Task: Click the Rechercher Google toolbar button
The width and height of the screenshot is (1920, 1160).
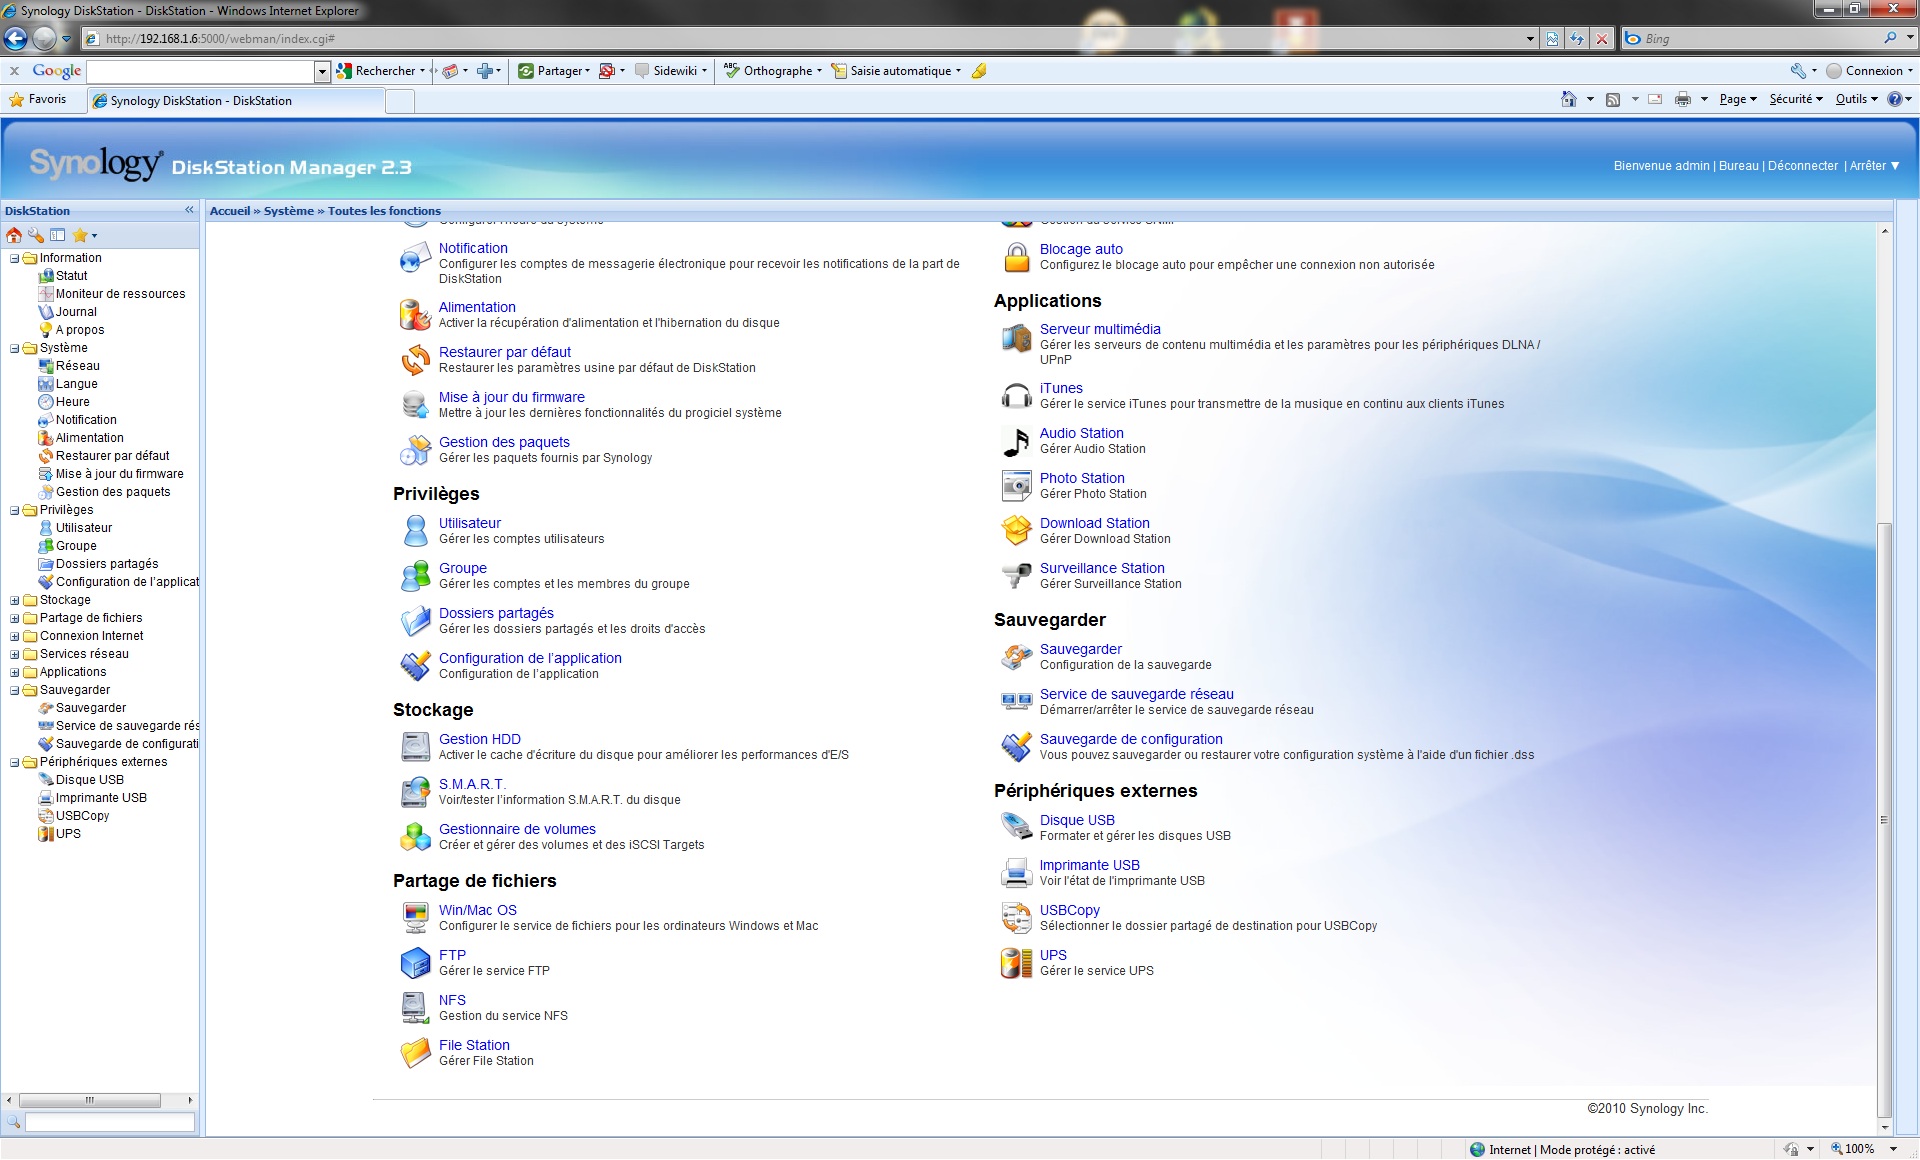Action: [x=379, y=71]
